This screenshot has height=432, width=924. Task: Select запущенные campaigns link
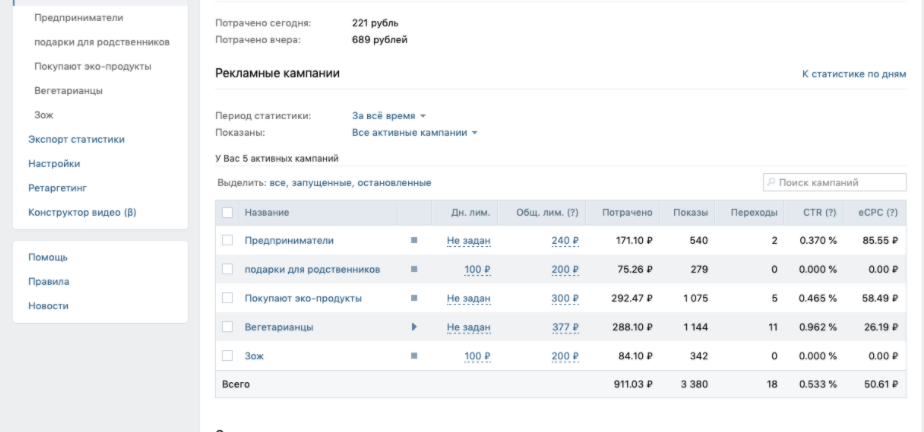pos(321,183)
